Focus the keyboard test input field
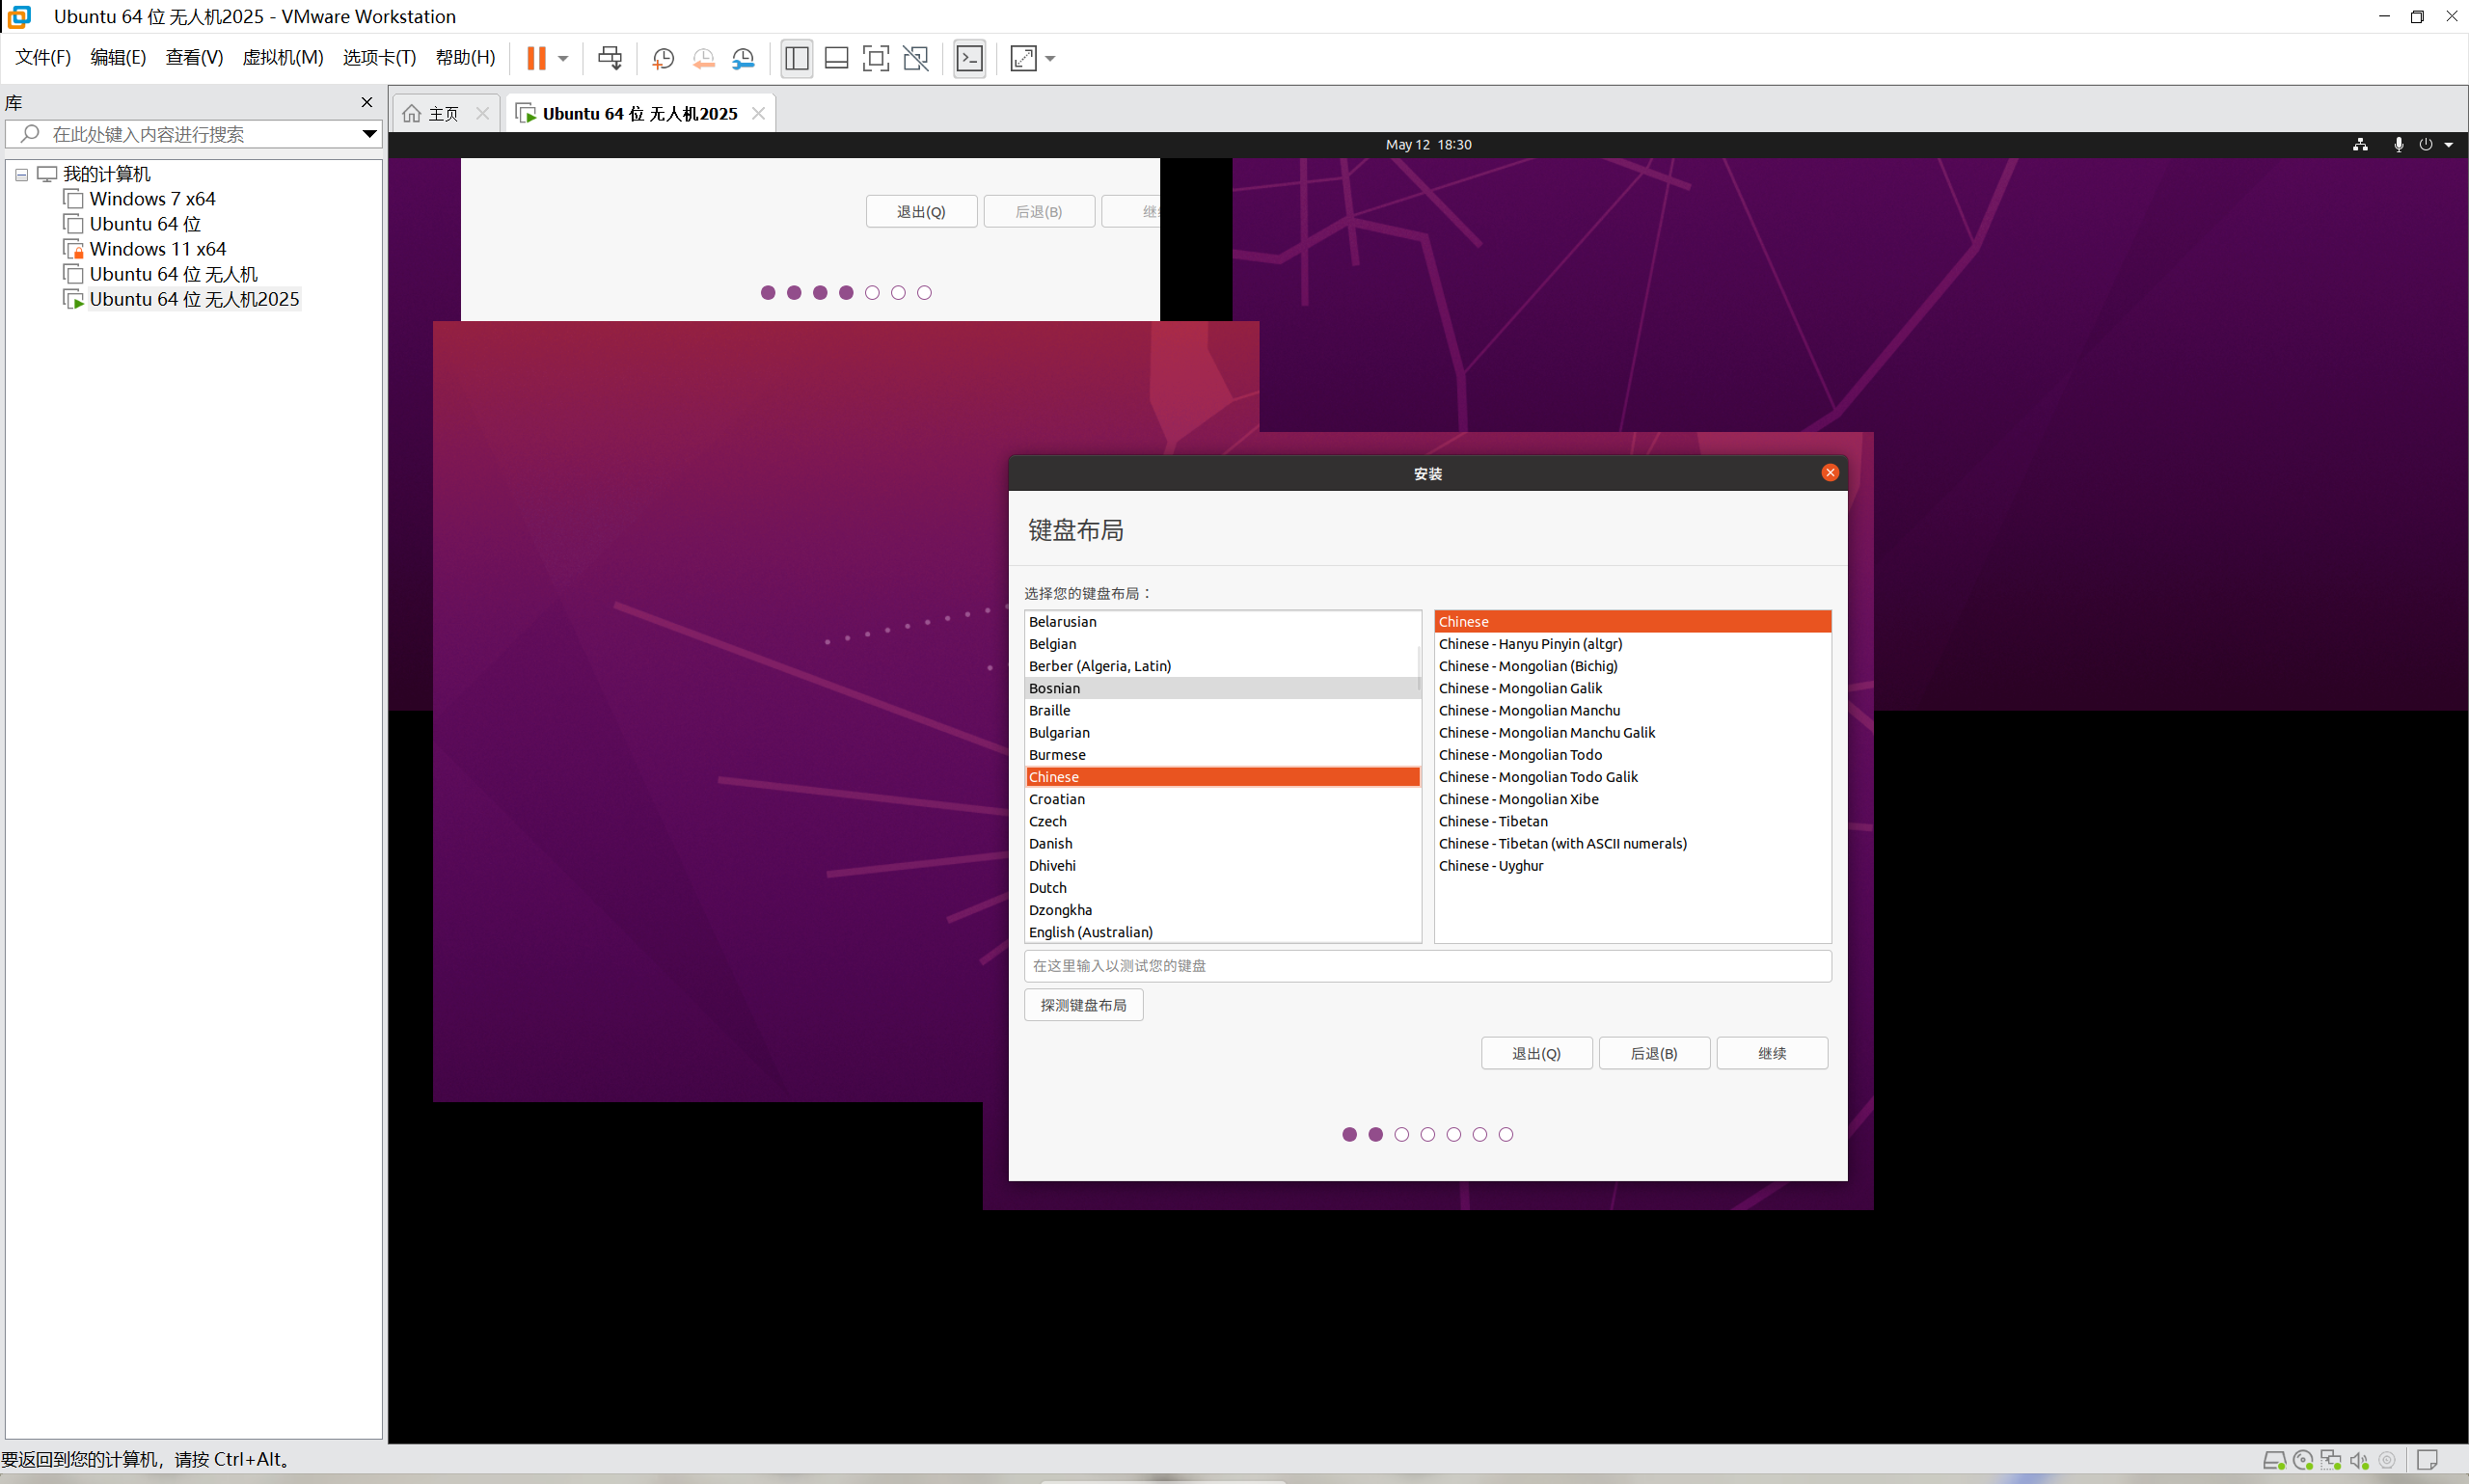This screenshot has width=2469, height=1484. pos(1427,966)
